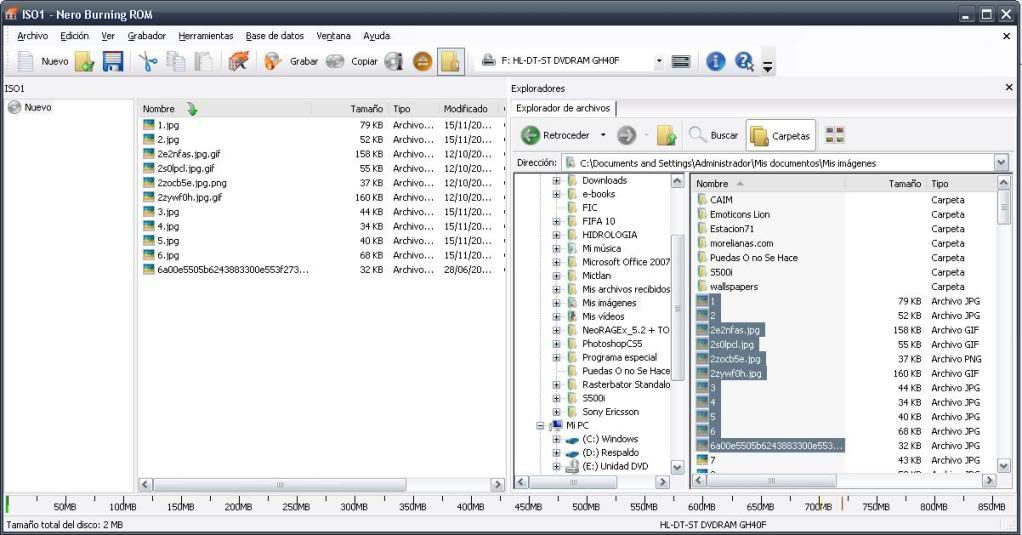The height and width of the screenshot is (535, 1022).
Task: Select the Explorador de archivos tab
Action: [x=564, y=108]
